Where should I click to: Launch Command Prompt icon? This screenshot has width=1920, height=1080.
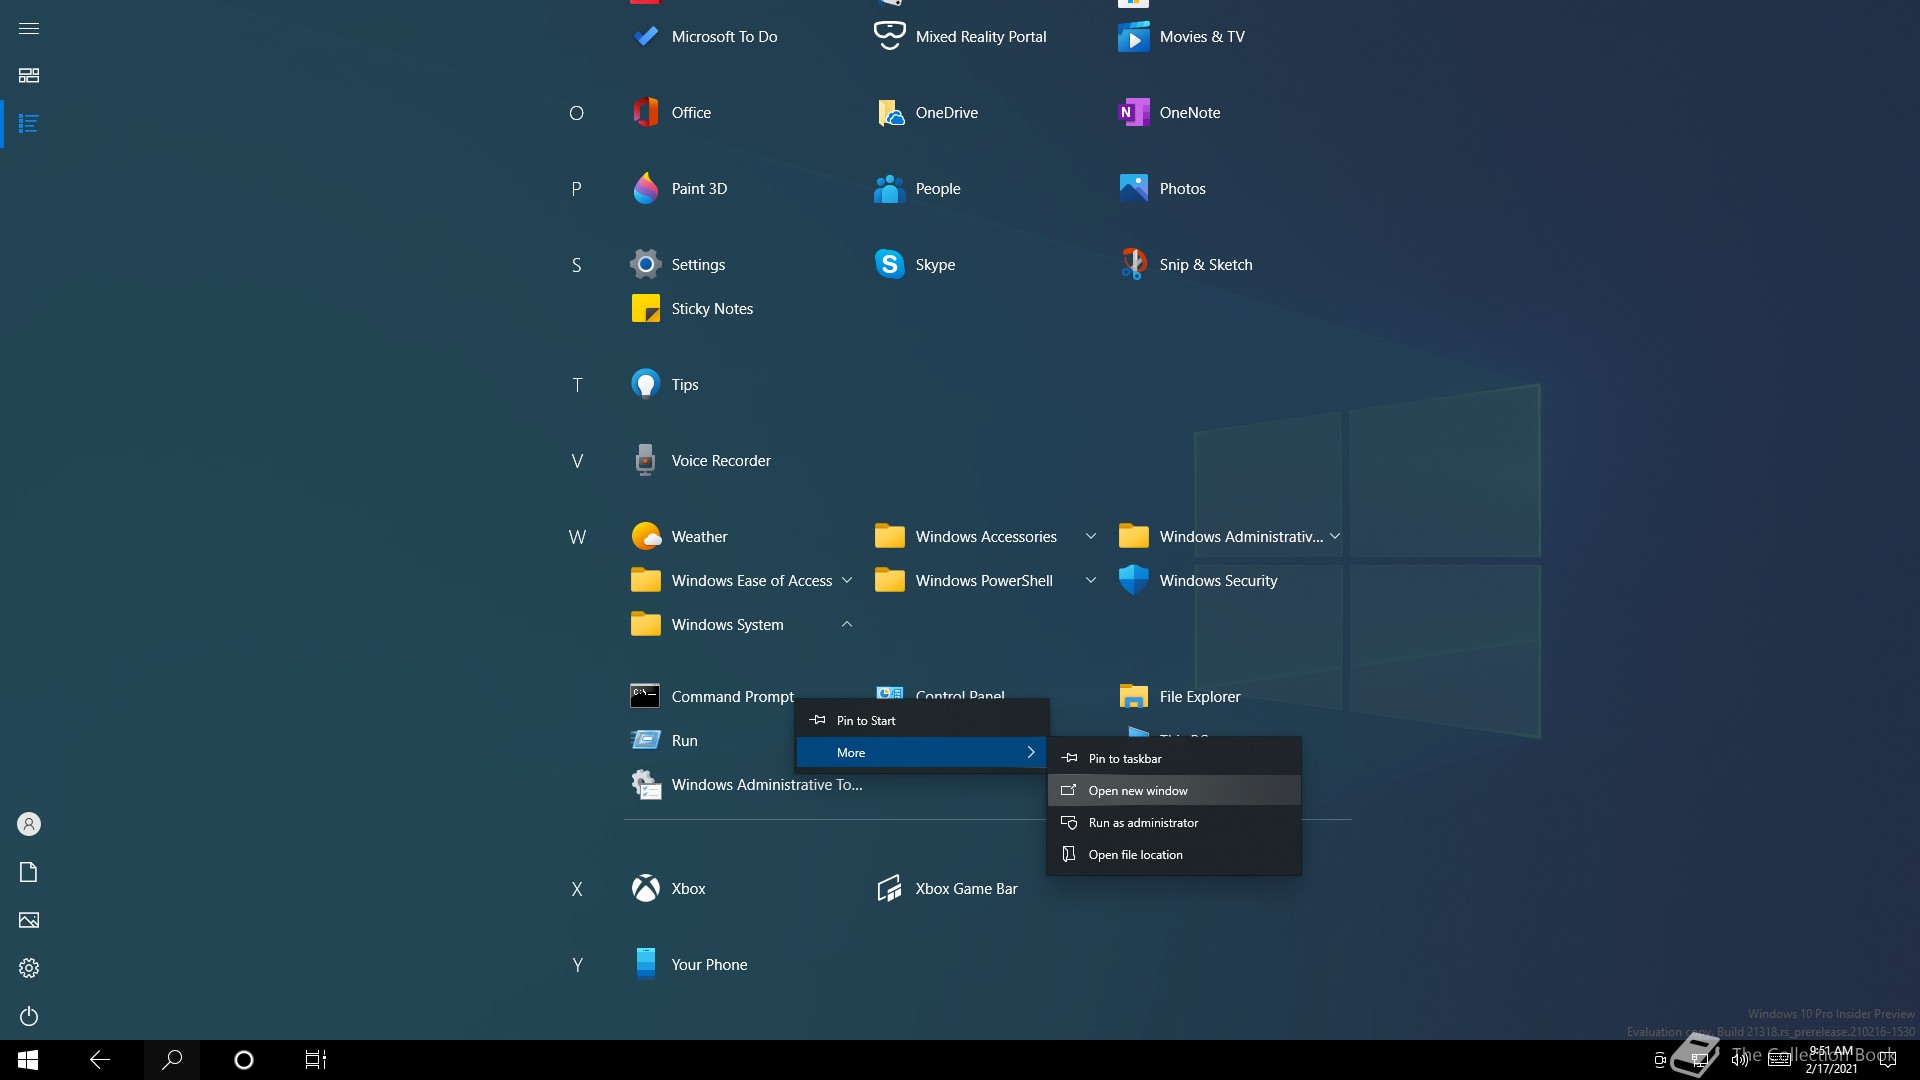click(x=645, y=697)
